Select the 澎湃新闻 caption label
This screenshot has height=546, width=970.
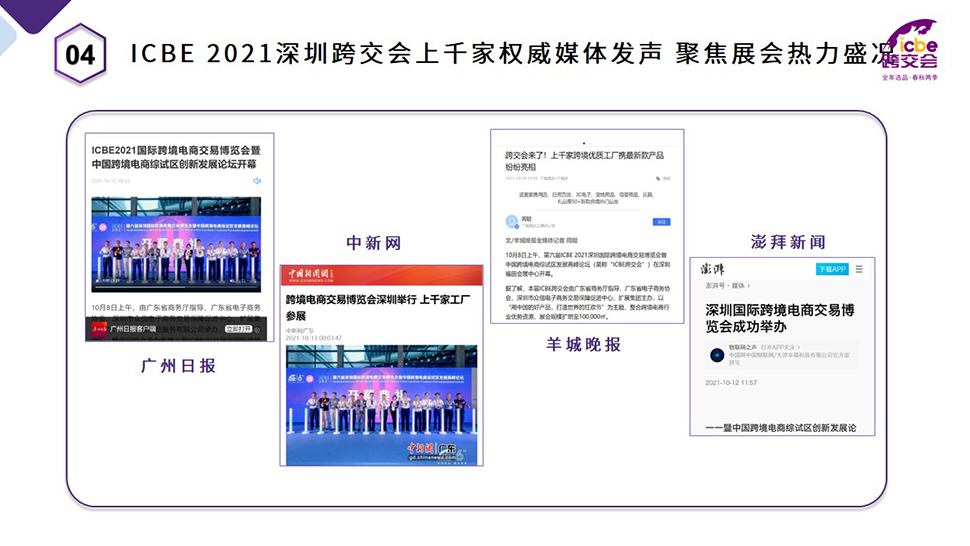(788, 242)
